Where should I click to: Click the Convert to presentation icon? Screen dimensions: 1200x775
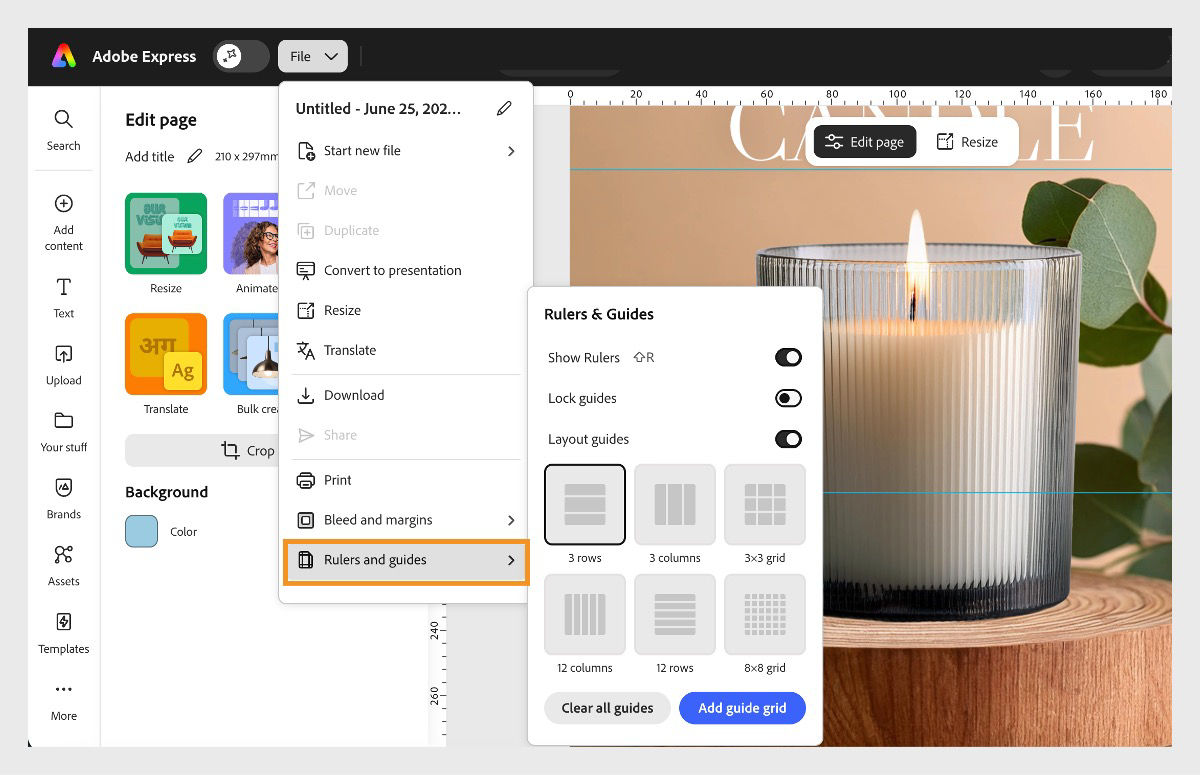pyautogui.click(x=306, y=270)
